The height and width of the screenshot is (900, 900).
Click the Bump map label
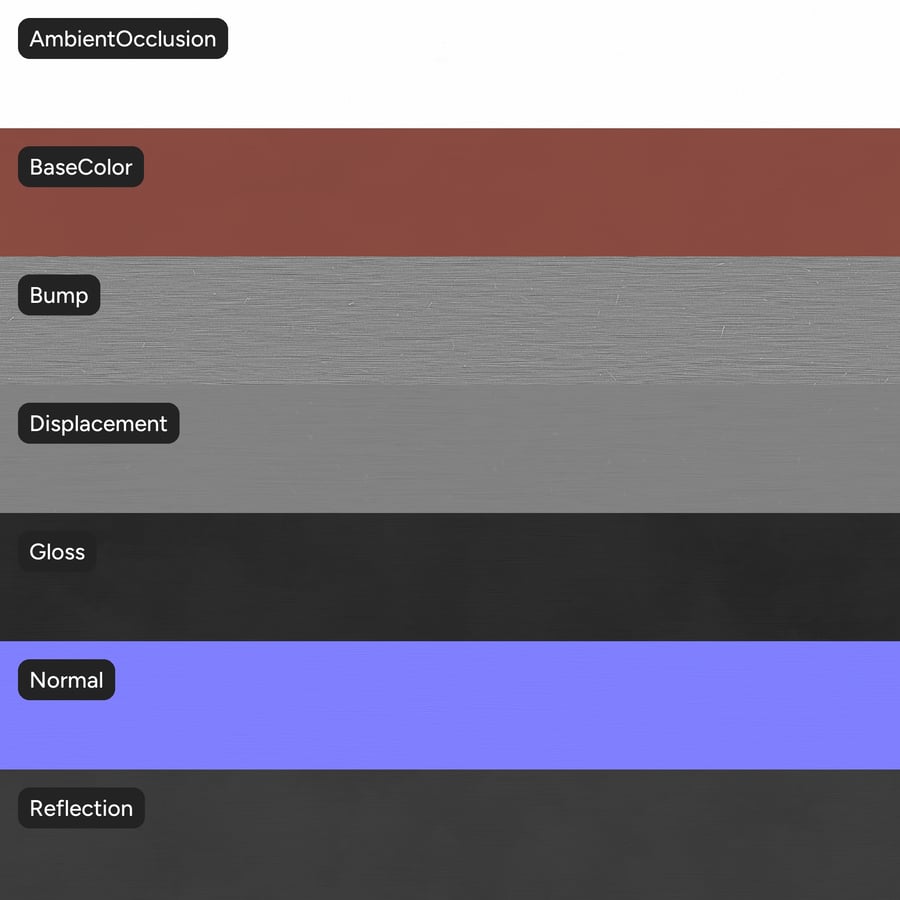click(x=59, y=295)
